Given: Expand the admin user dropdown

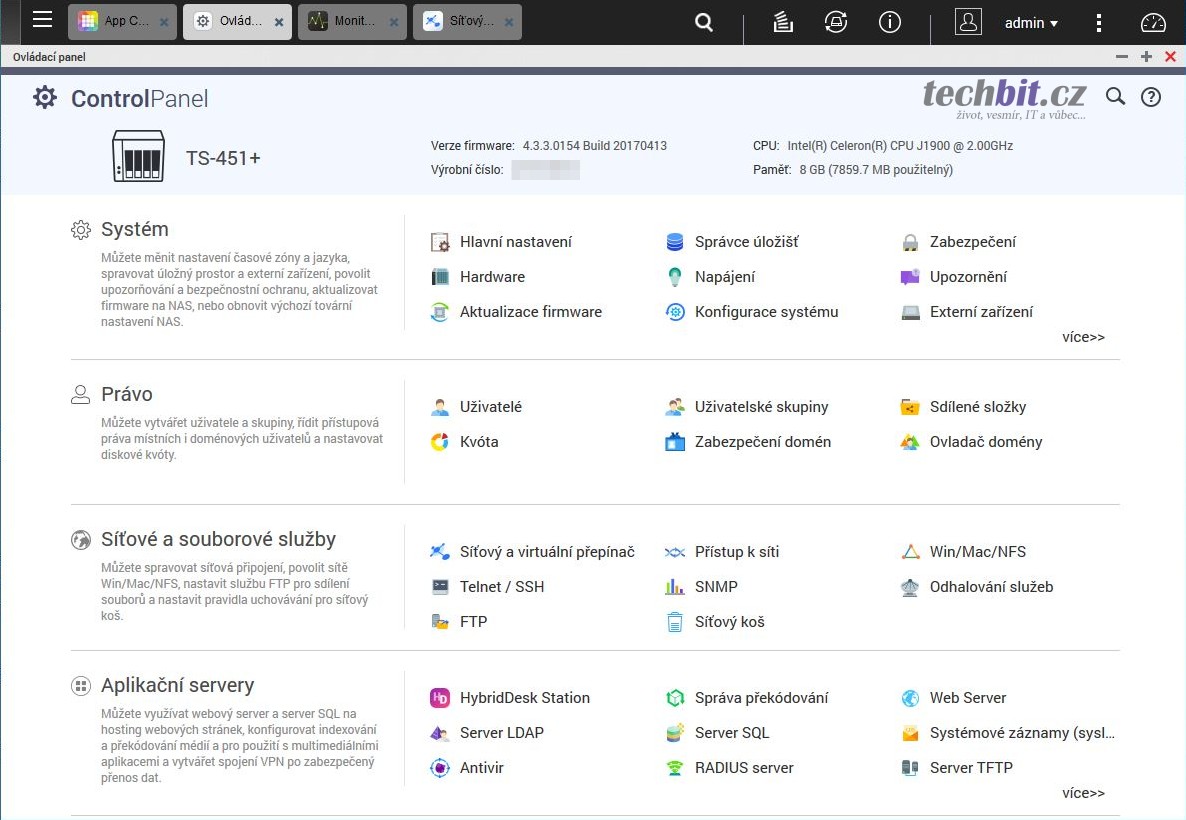Looking at the screenshot, I should 1031,23.
